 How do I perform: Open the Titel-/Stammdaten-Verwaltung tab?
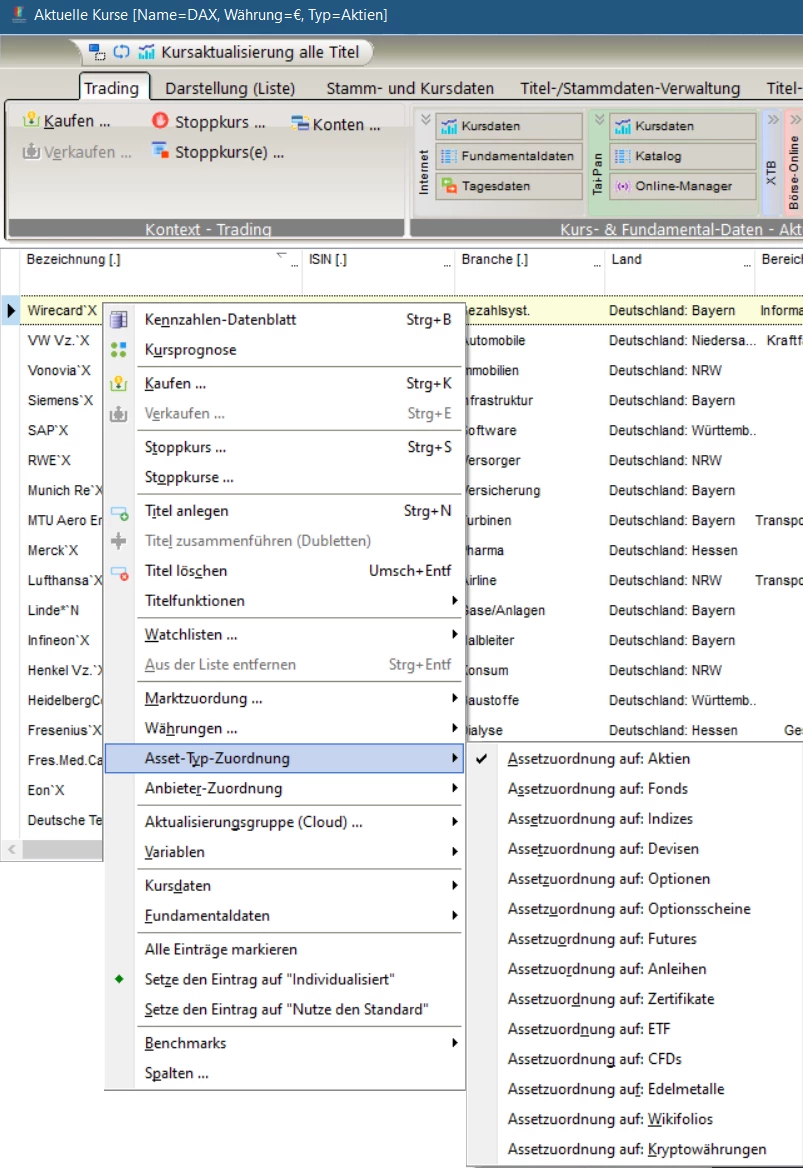630,88
